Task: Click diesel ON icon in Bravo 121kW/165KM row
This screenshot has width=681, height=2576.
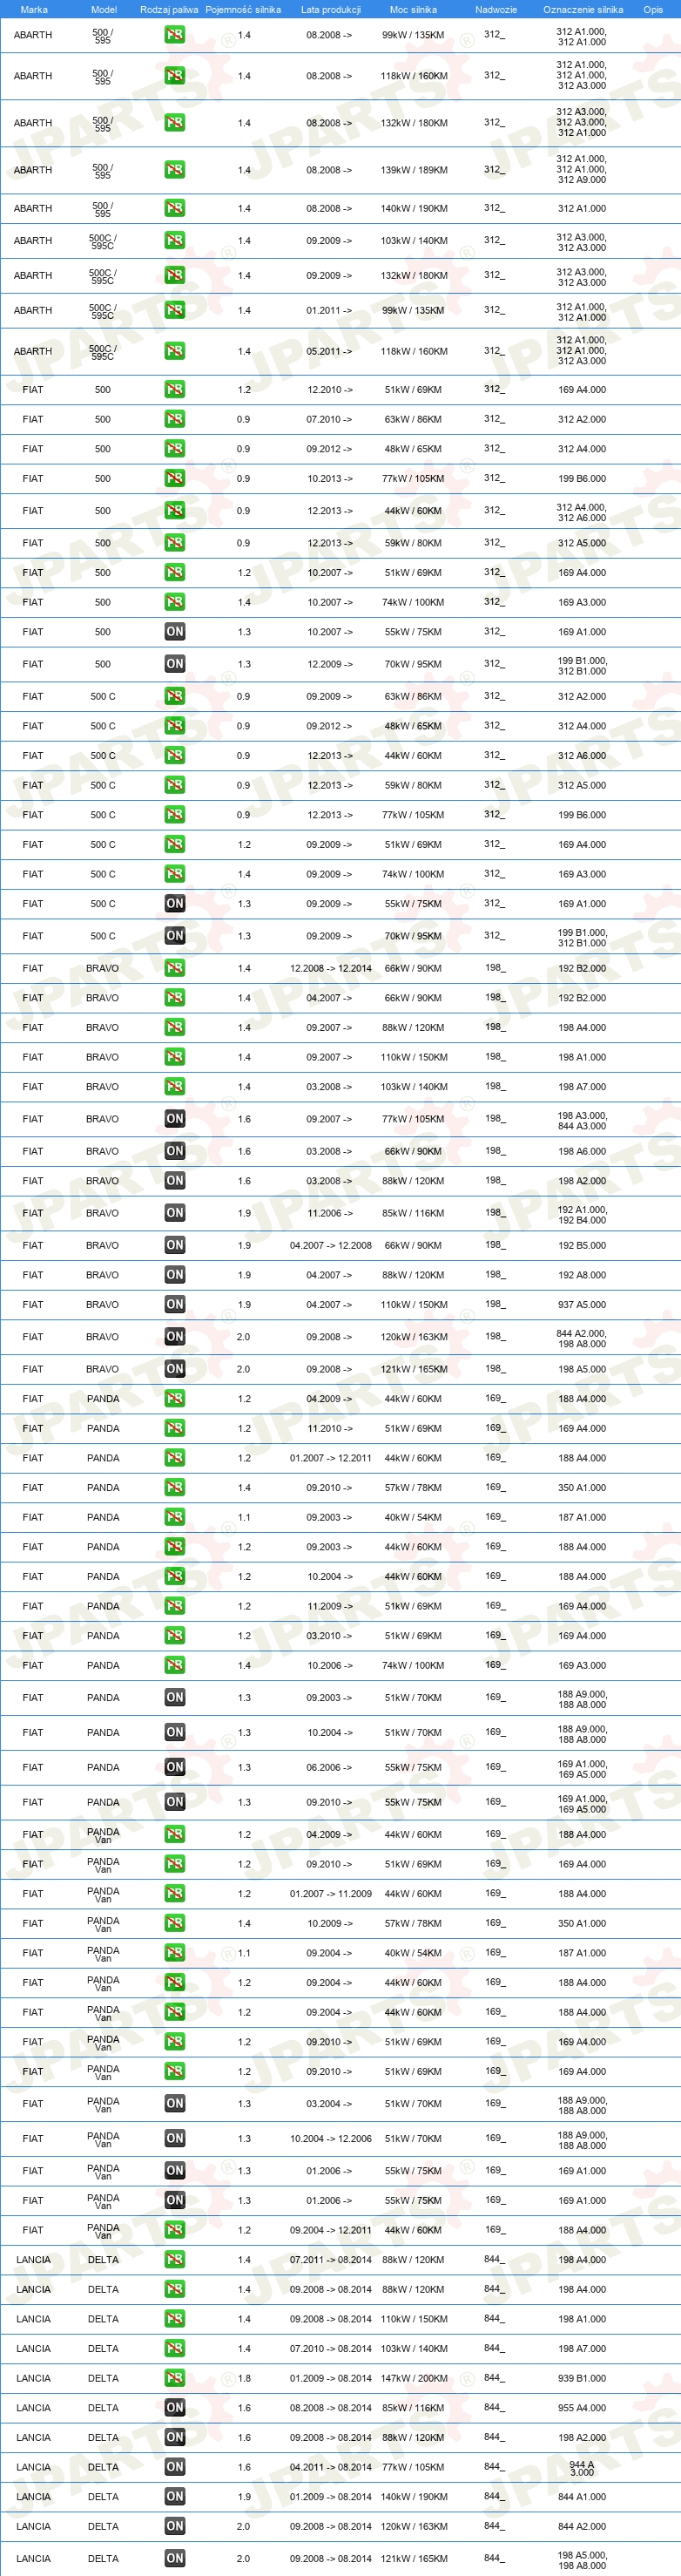Action: [175, 1370]
